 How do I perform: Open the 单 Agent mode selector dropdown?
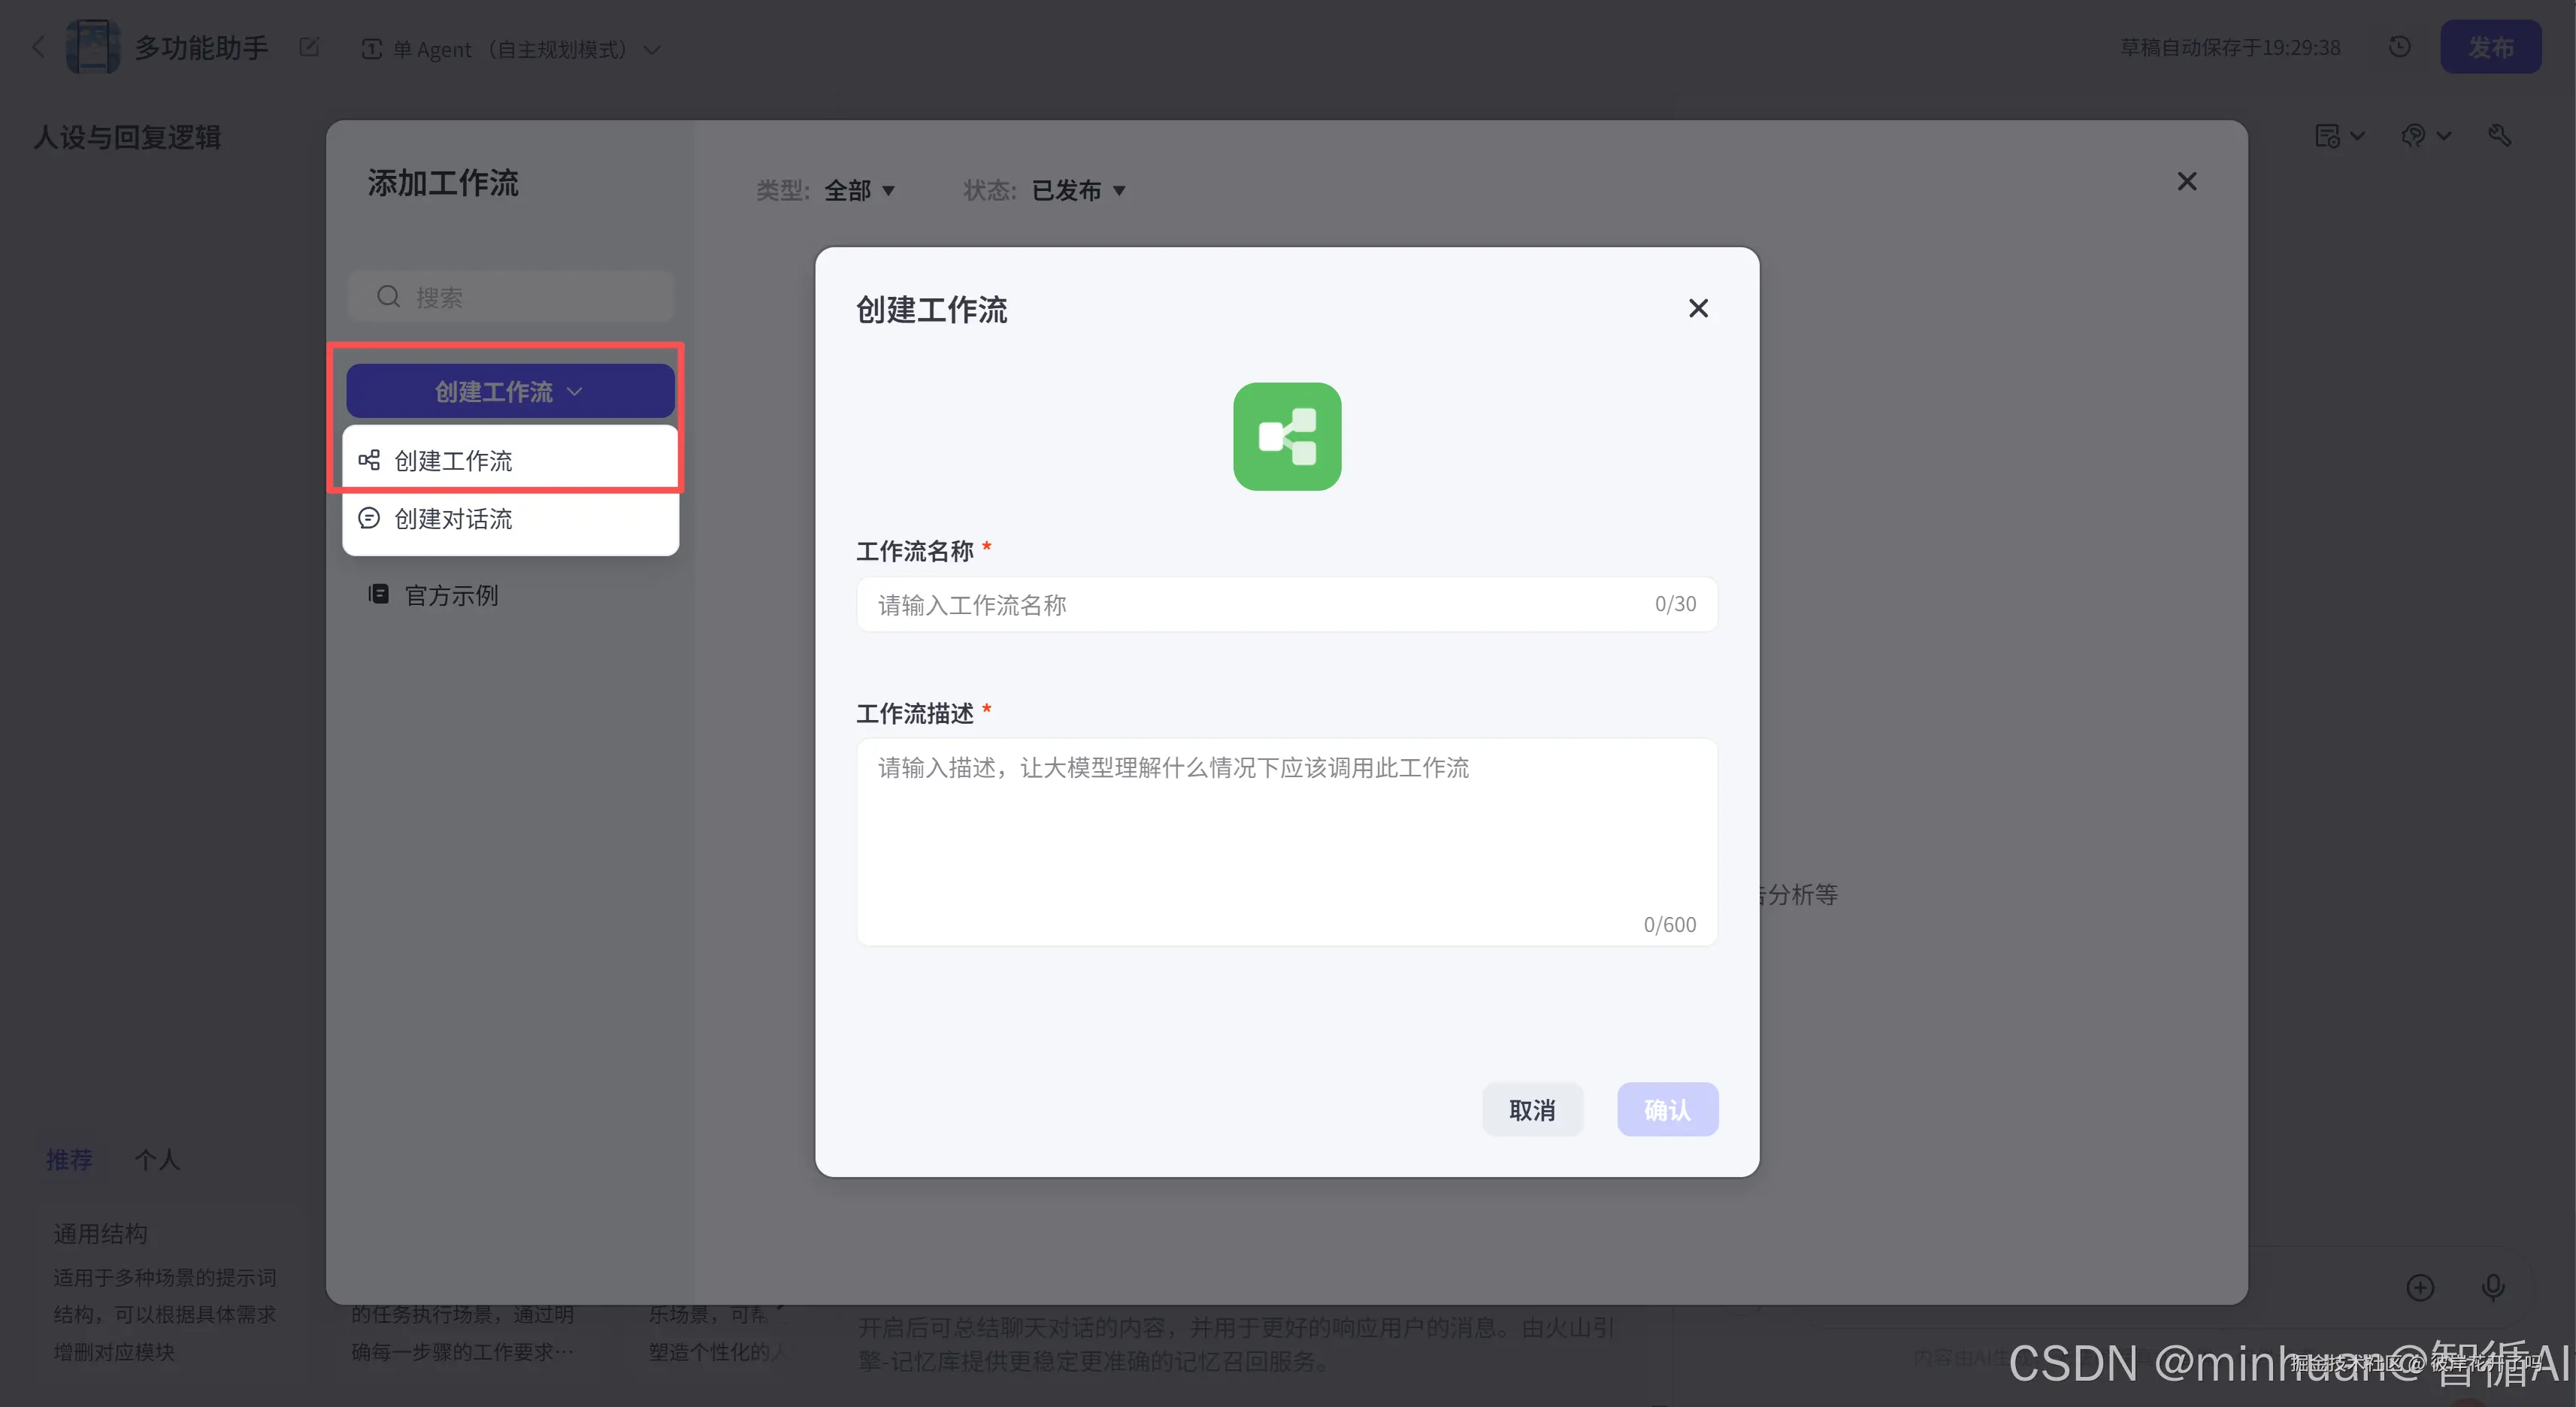pos(510,49)
